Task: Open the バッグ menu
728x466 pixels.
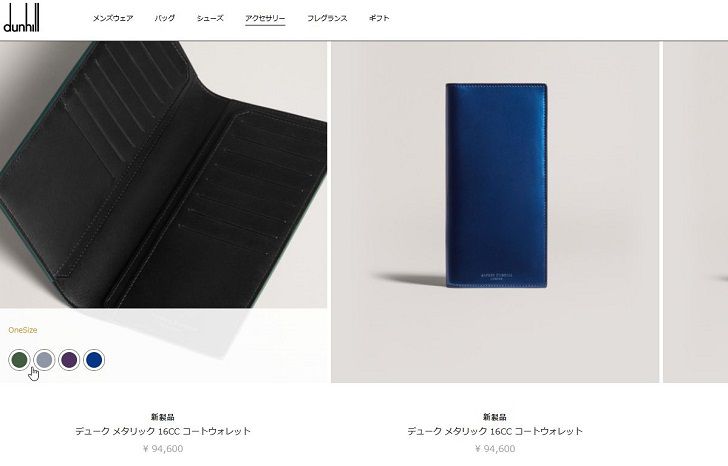Action: (x=165, y=18)
